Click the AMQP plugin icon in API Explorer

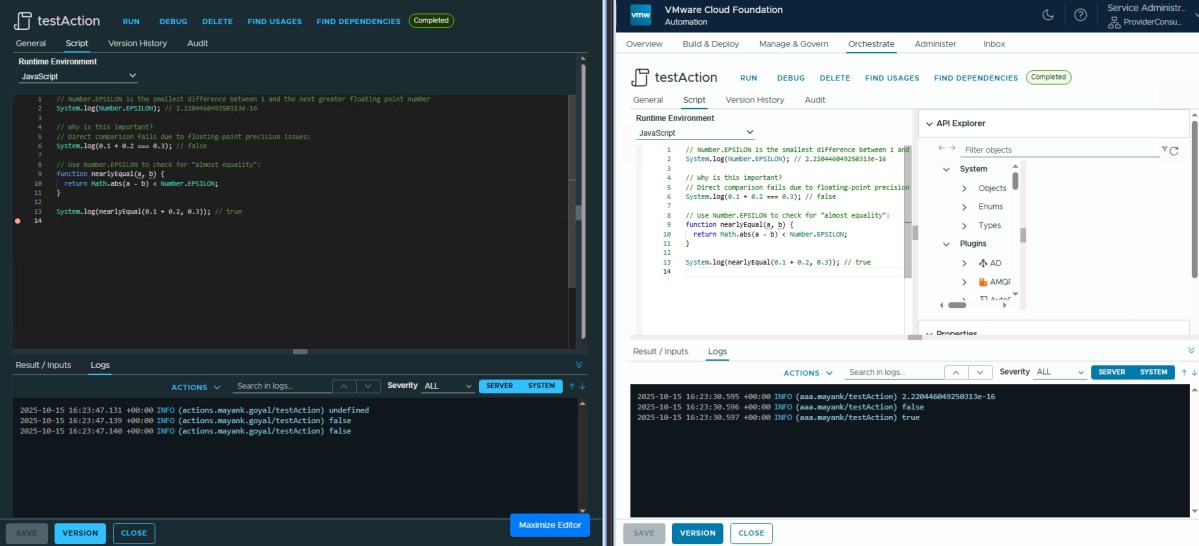click(x=983, y=282)
